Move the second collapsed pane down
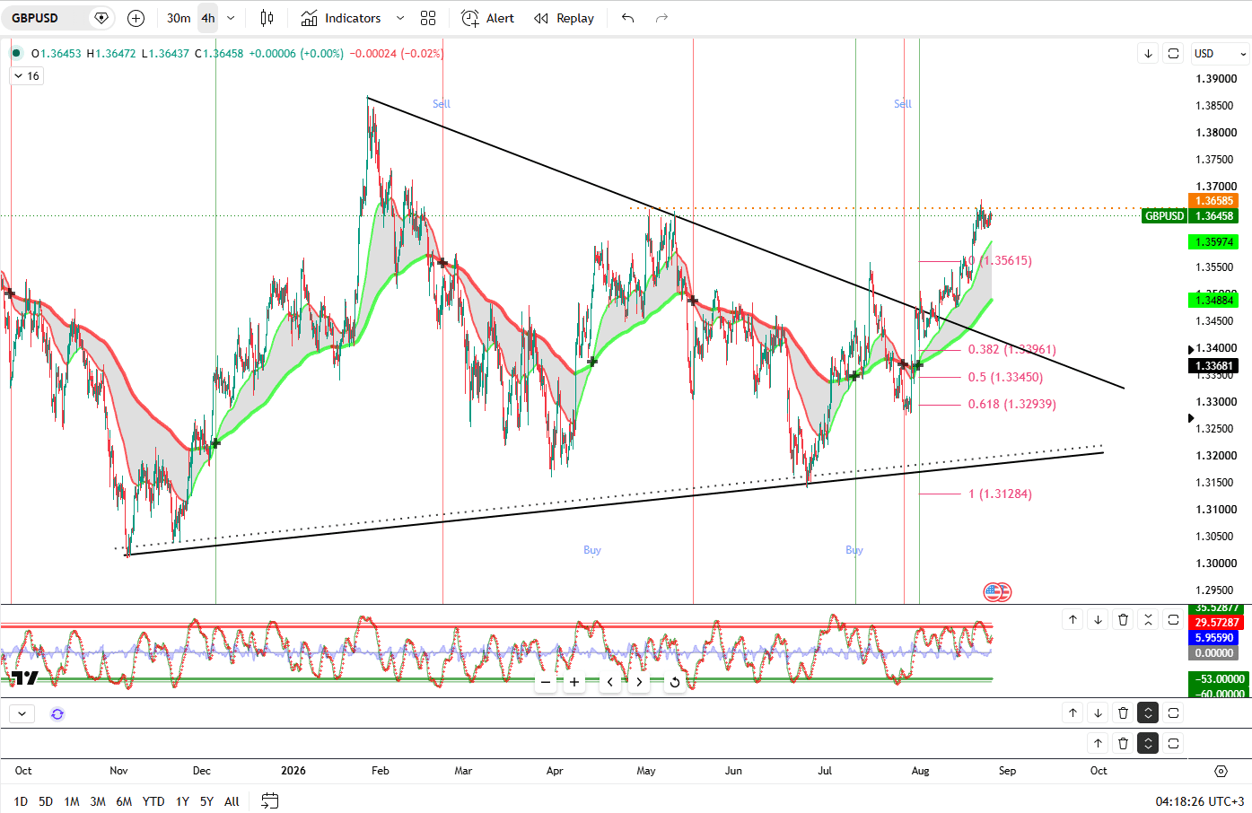This screenshot has height=813, width=1252. point(1098,713)
